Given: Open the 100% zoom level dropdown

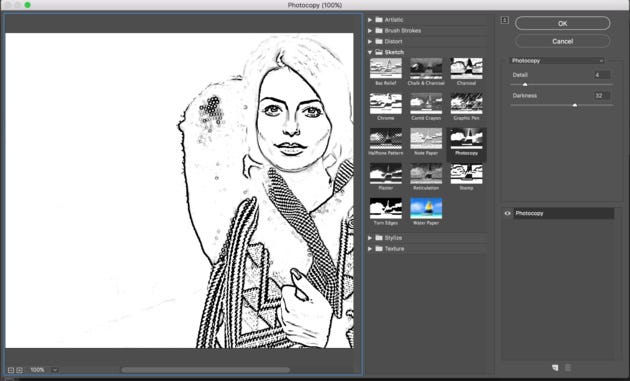Looking at the screenshot, I should tap(55, 370).
